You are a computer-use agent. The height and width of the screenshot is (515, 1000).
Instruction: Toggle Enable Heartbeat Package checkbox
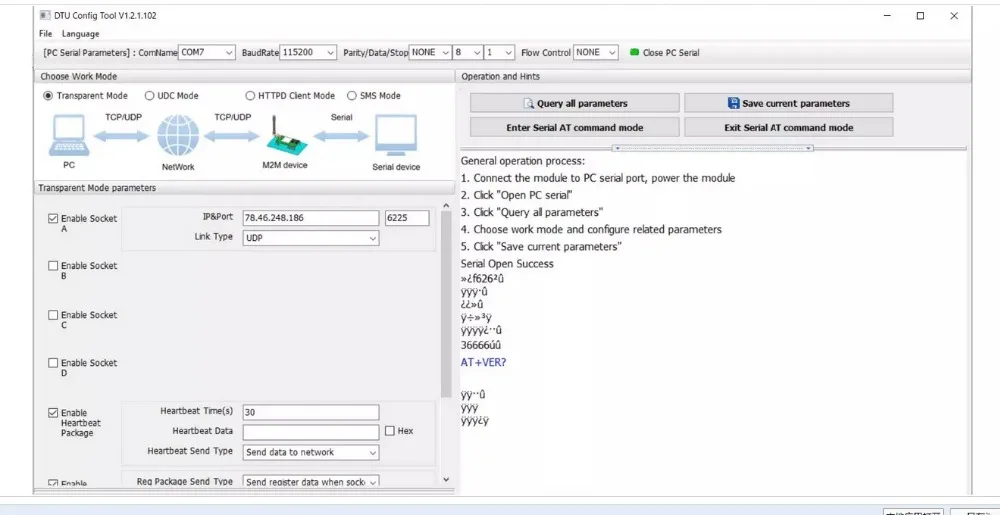coord(53,412)
